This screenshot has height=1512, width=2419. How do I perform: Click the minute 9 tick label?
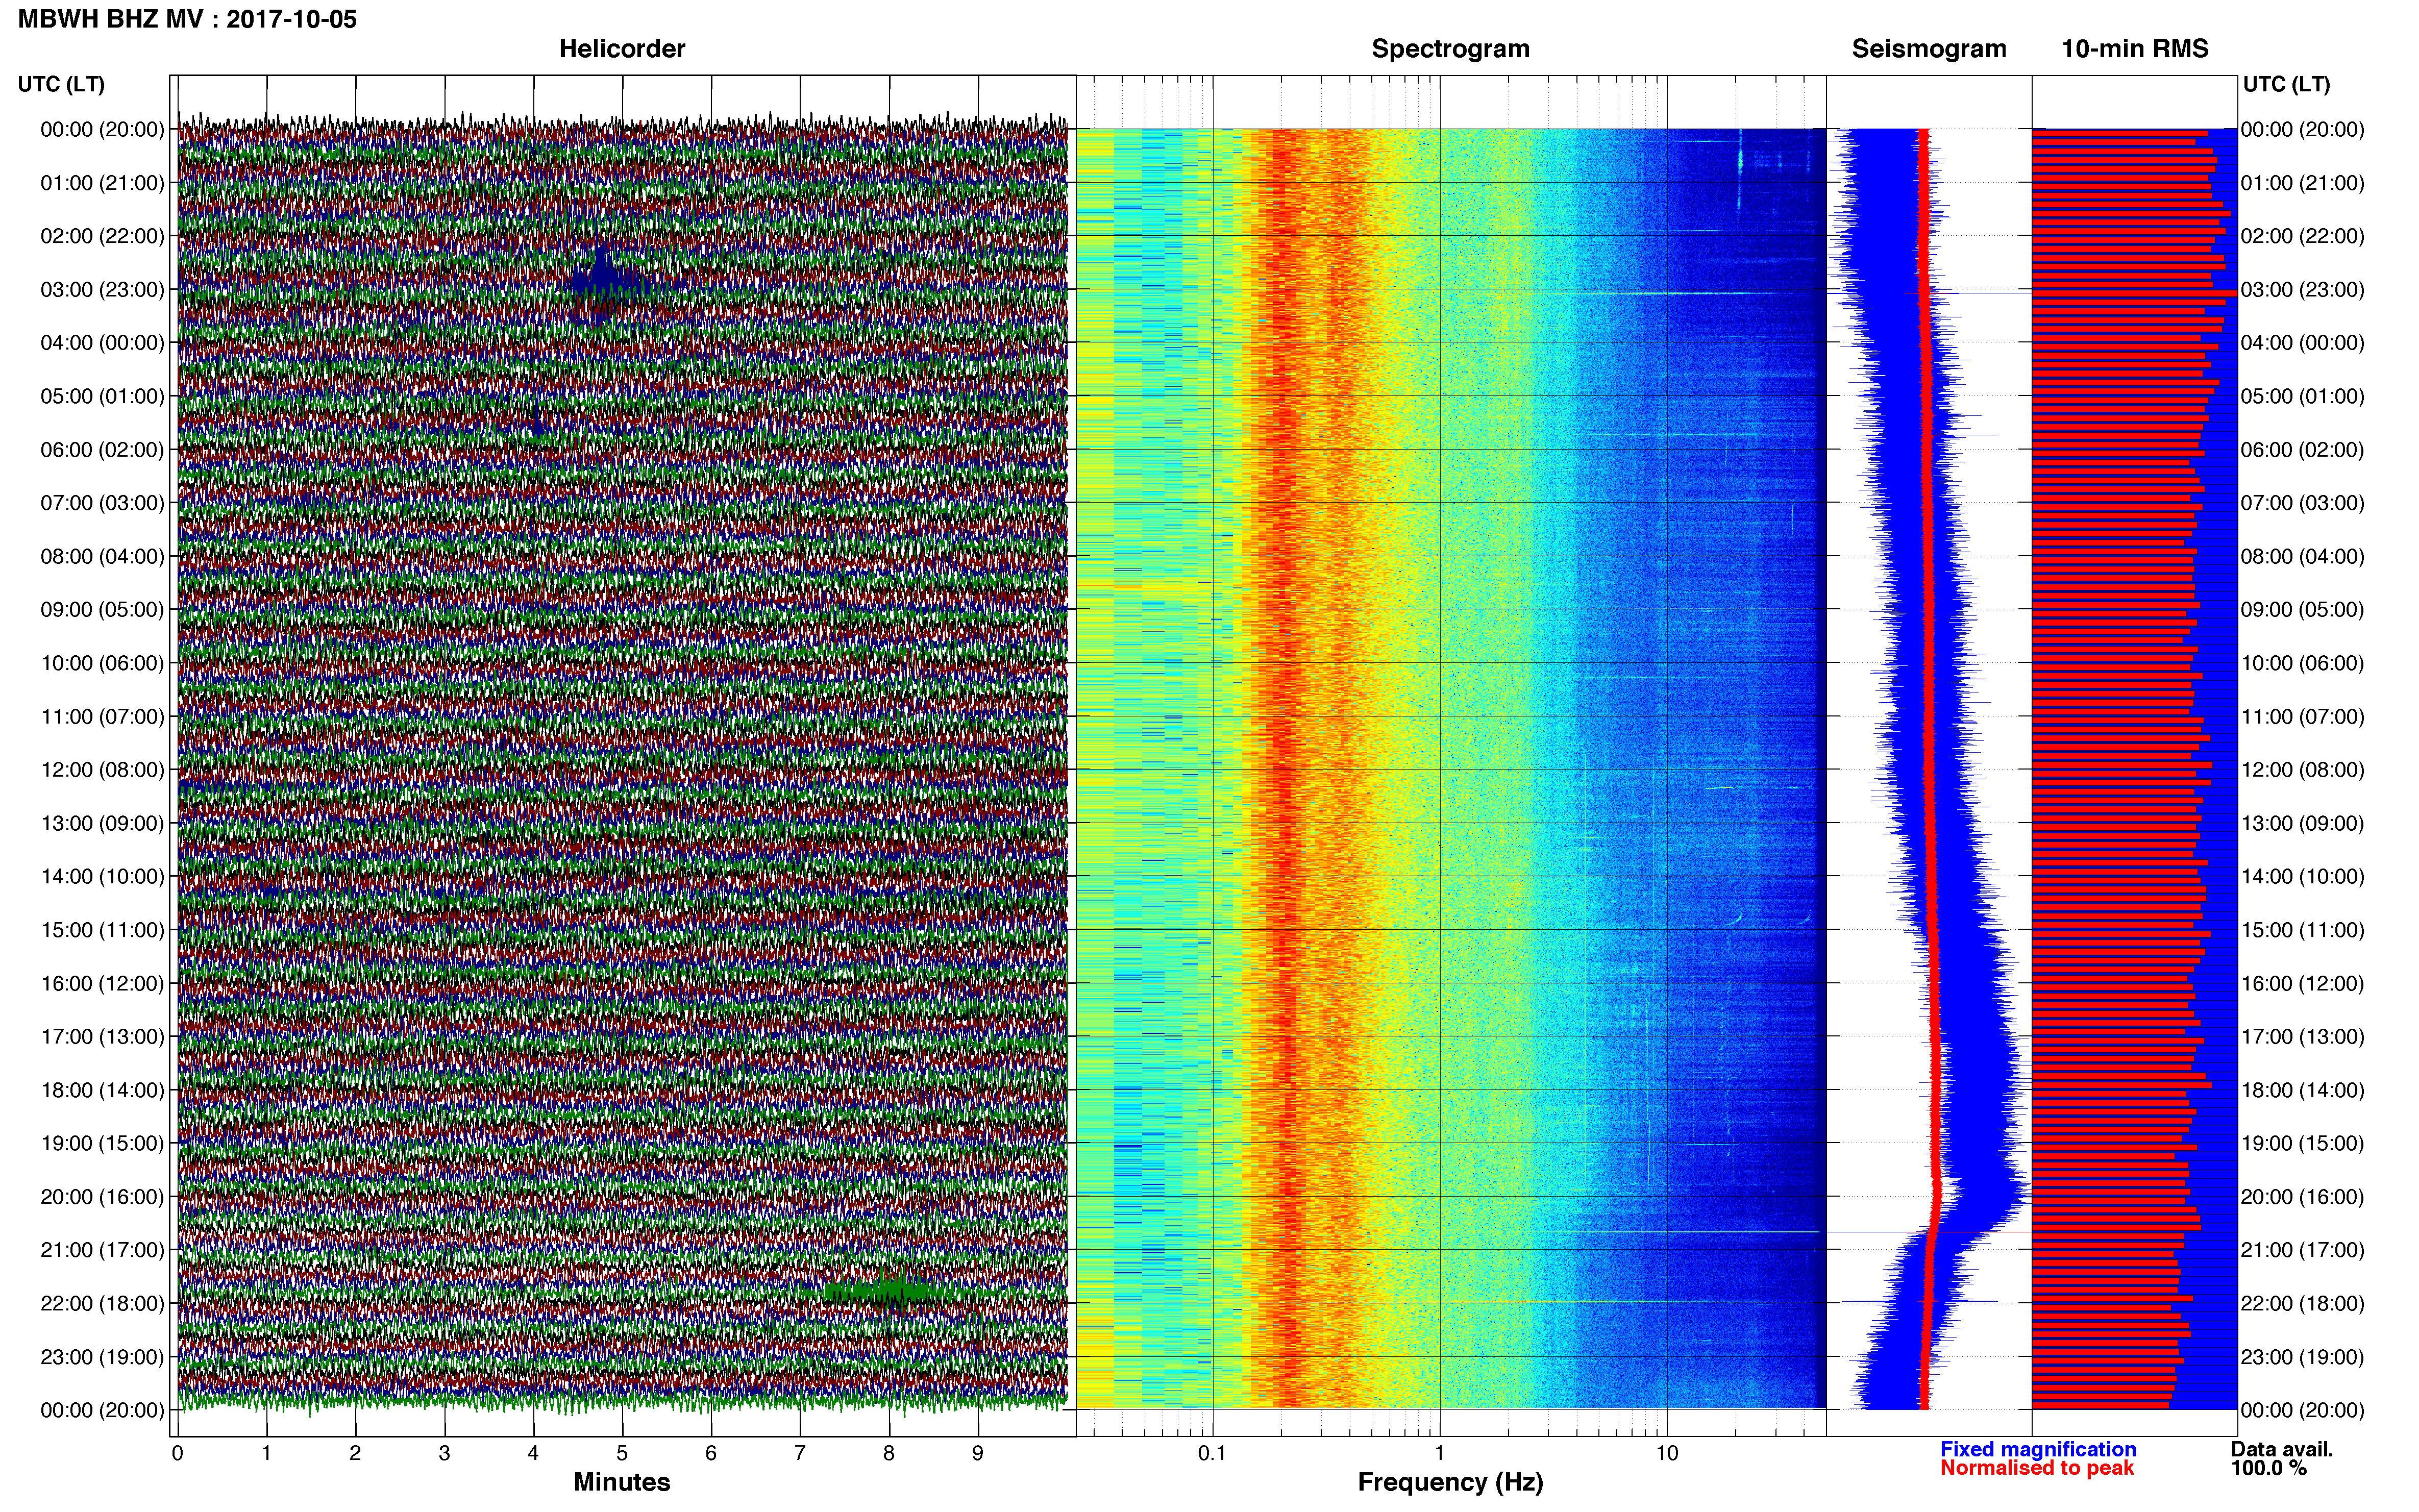coord(978,1453)
